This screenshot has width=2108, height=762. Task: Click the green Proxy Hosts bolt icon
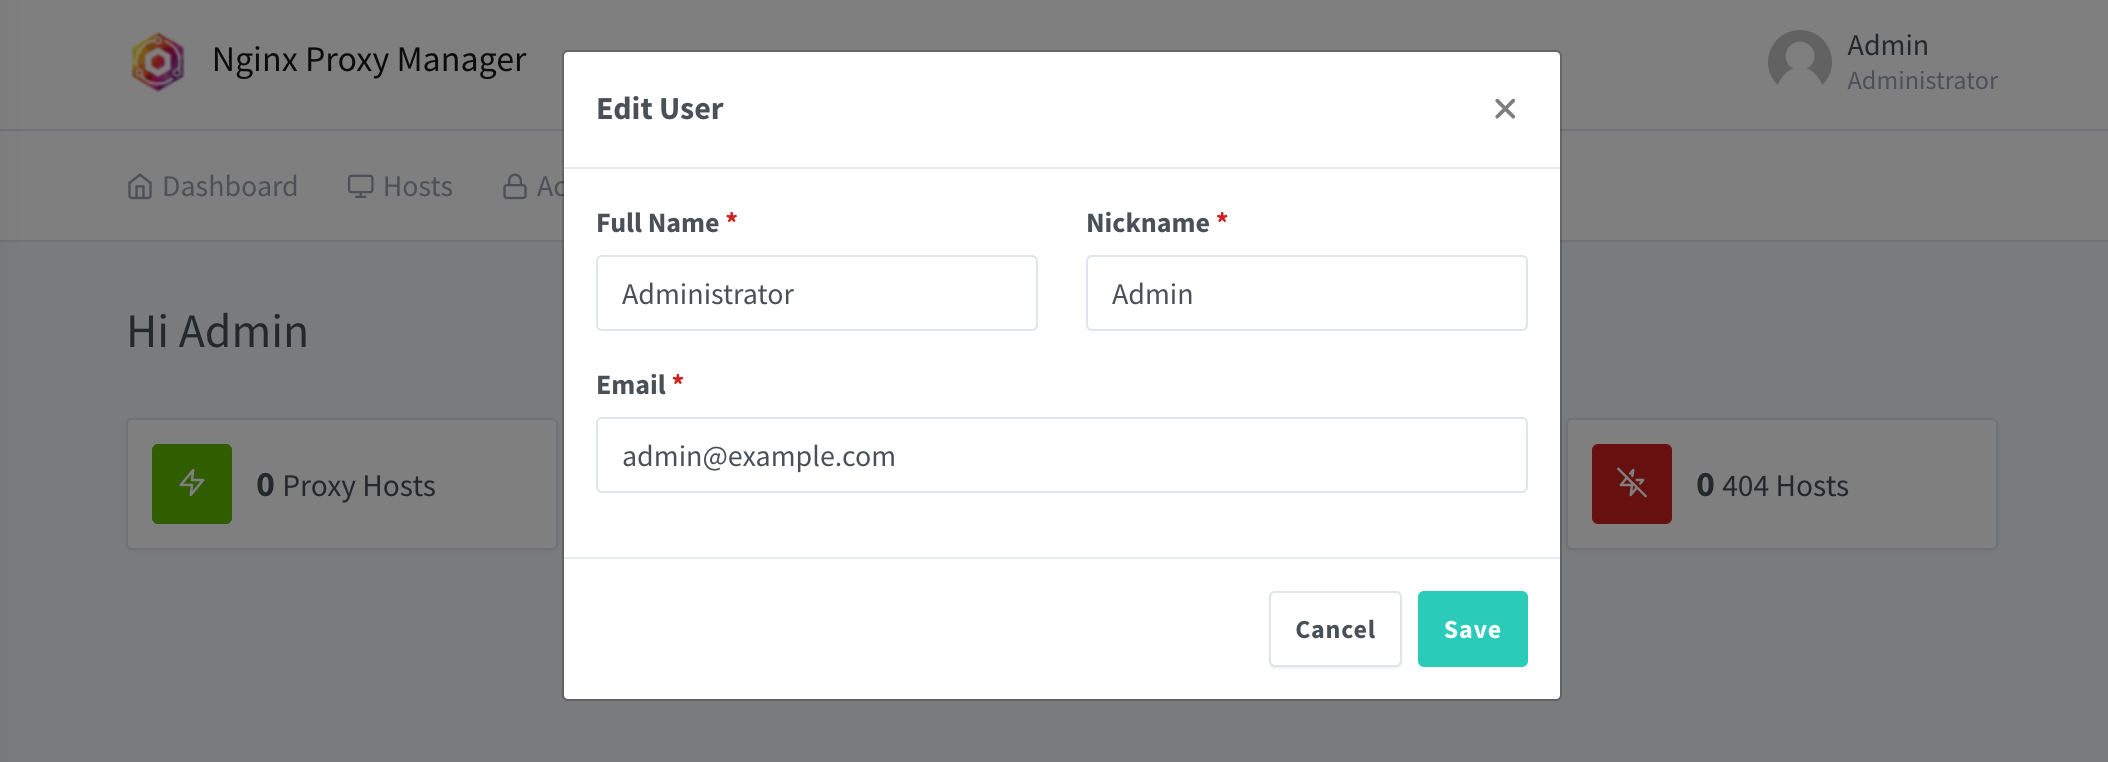(192, 484)
